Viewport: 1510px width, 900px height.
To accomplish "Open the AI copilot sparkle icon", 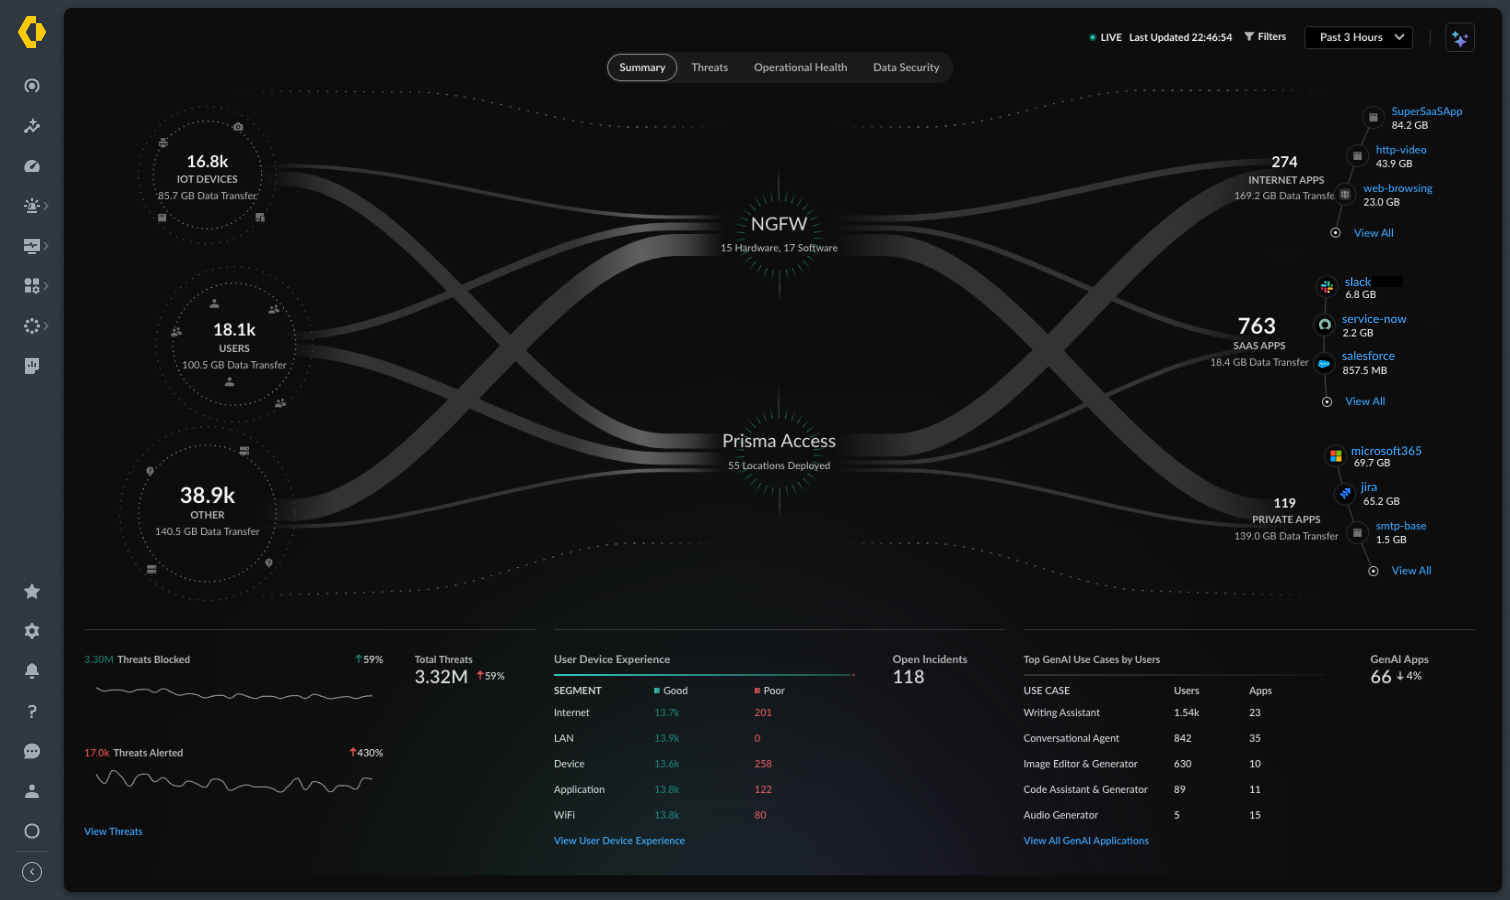I will point(1459,38).
